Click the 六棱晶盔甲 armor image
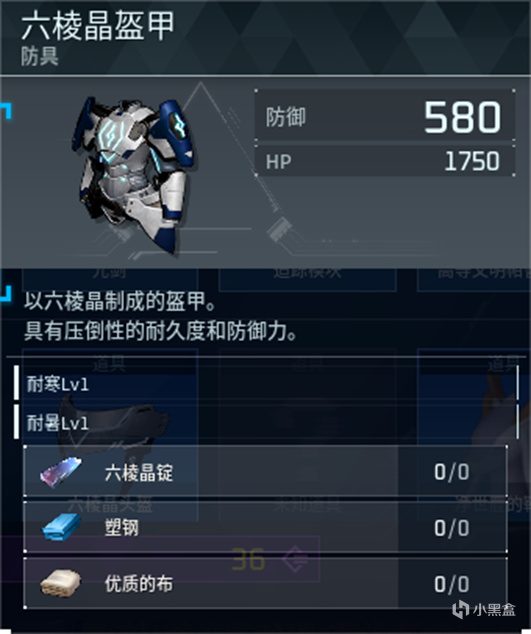This screenshot has width=531, height=634. point(131,175)
